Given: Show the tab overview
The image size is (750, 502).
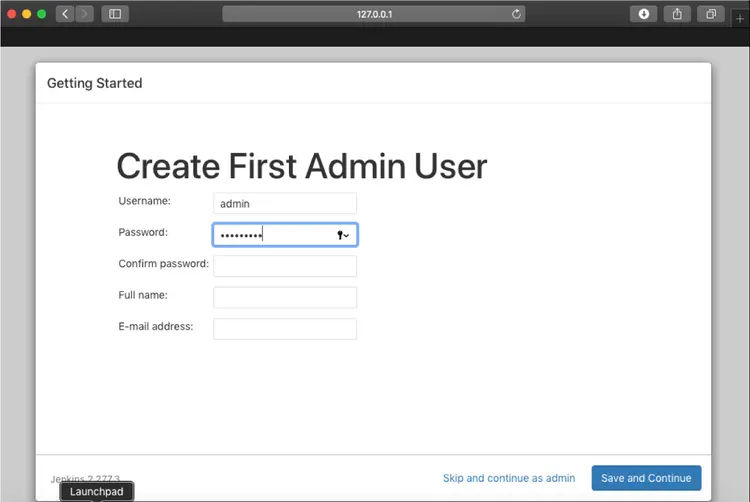Looking at the screenshot, I should point(711,14).
